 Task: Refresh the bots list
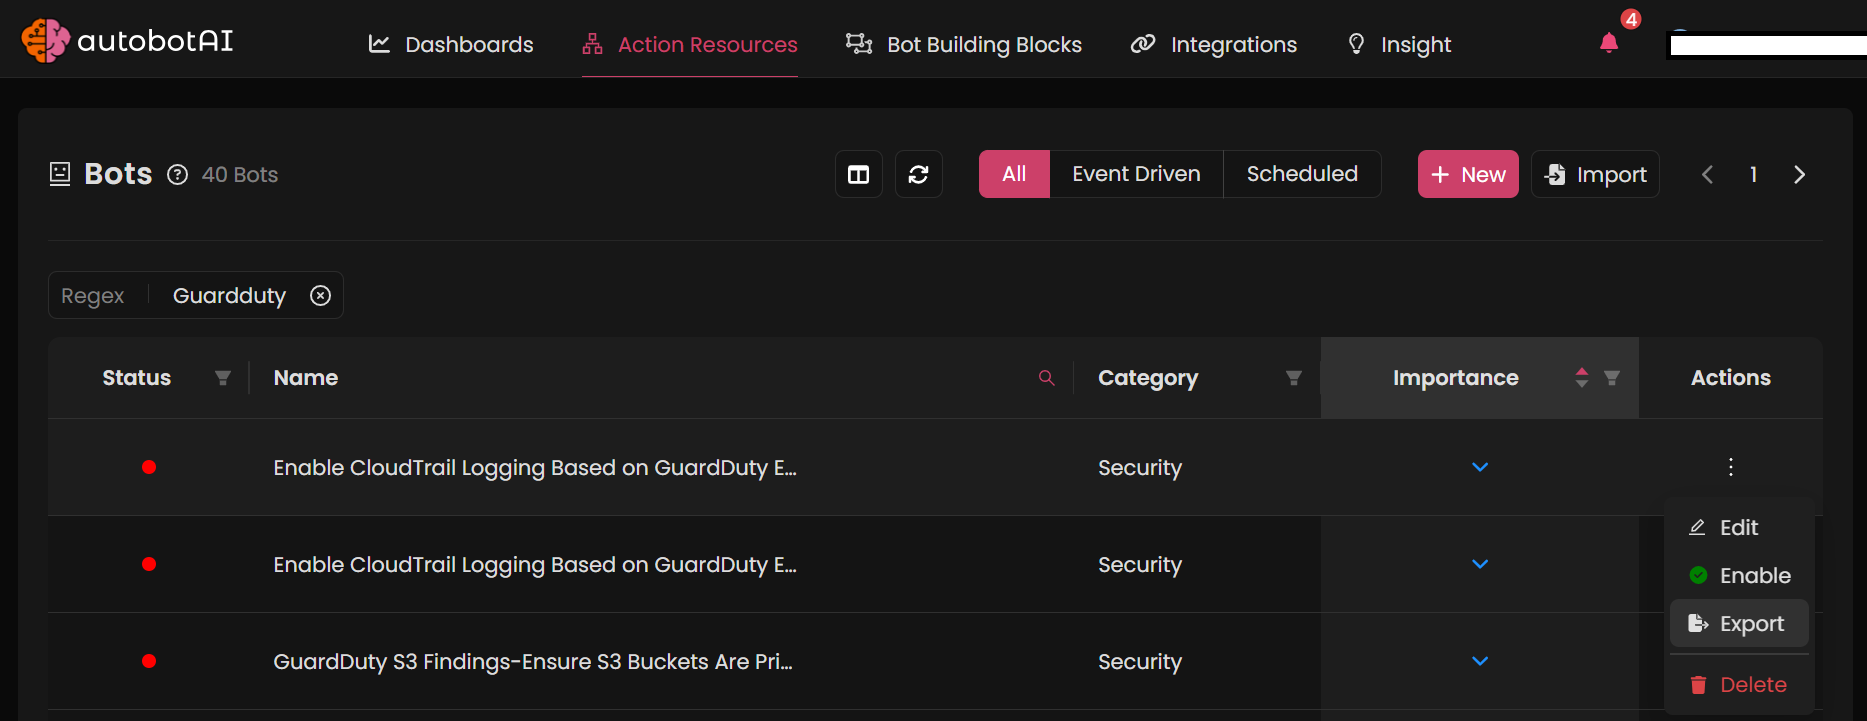[x=919, y=174]
